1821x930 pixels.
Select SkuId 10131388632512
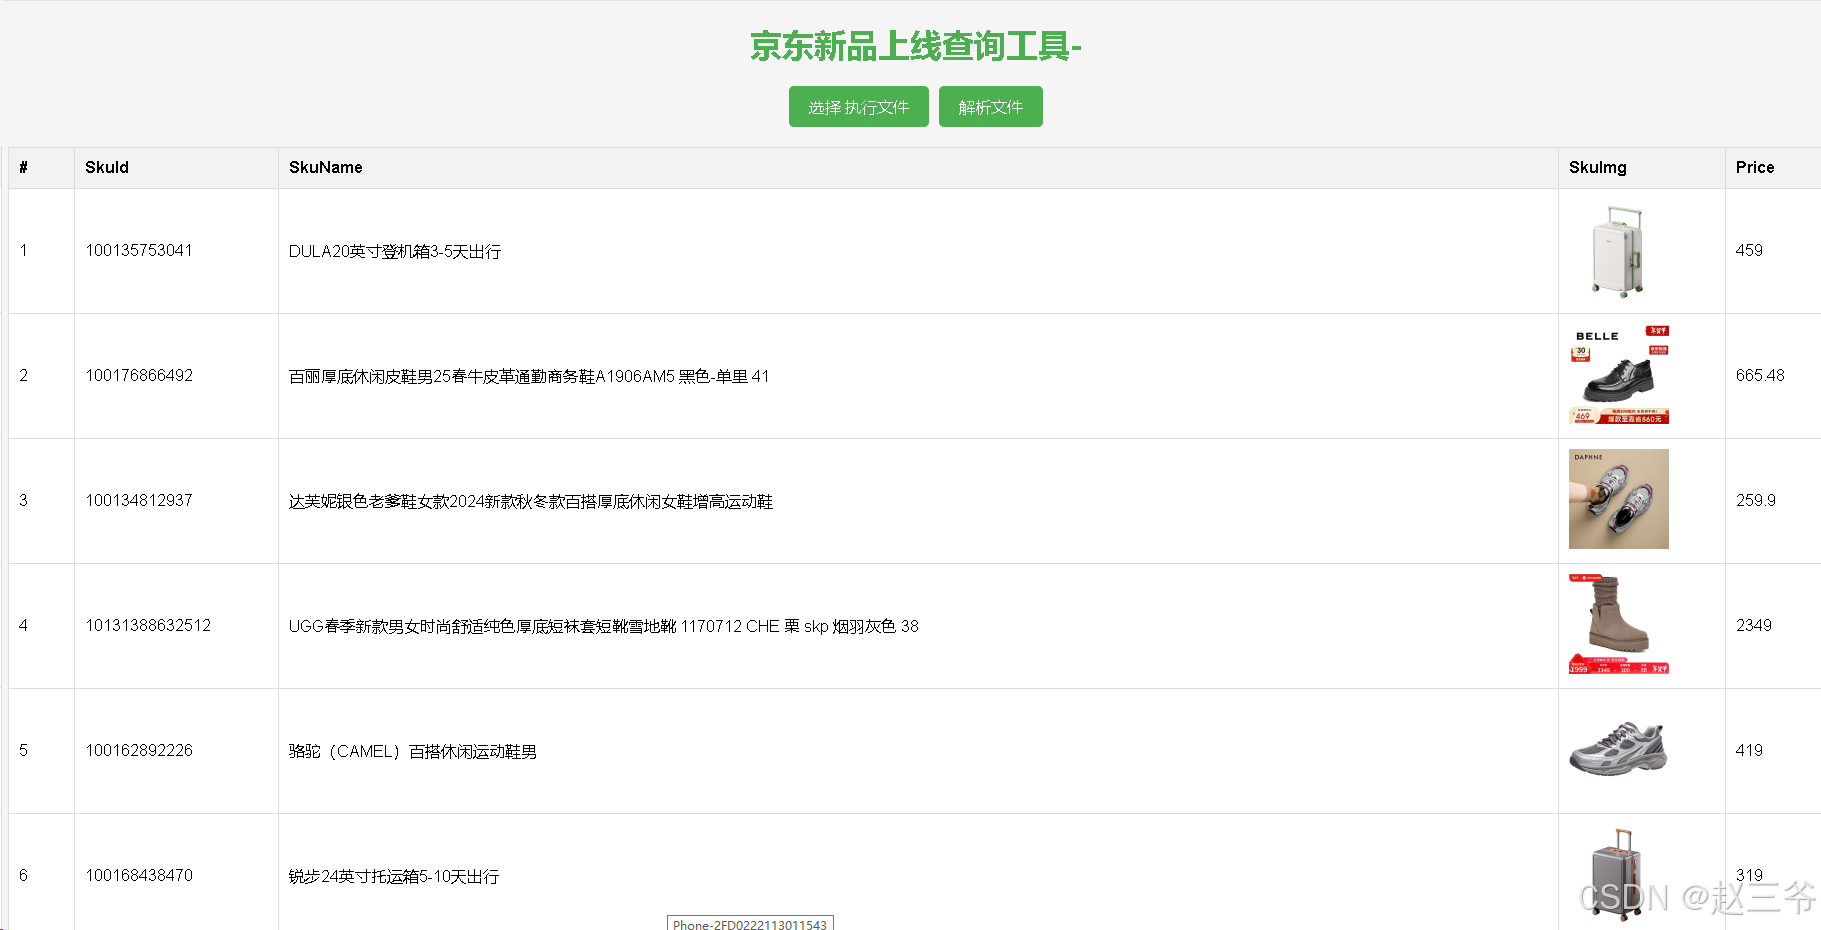coord(148,625)
